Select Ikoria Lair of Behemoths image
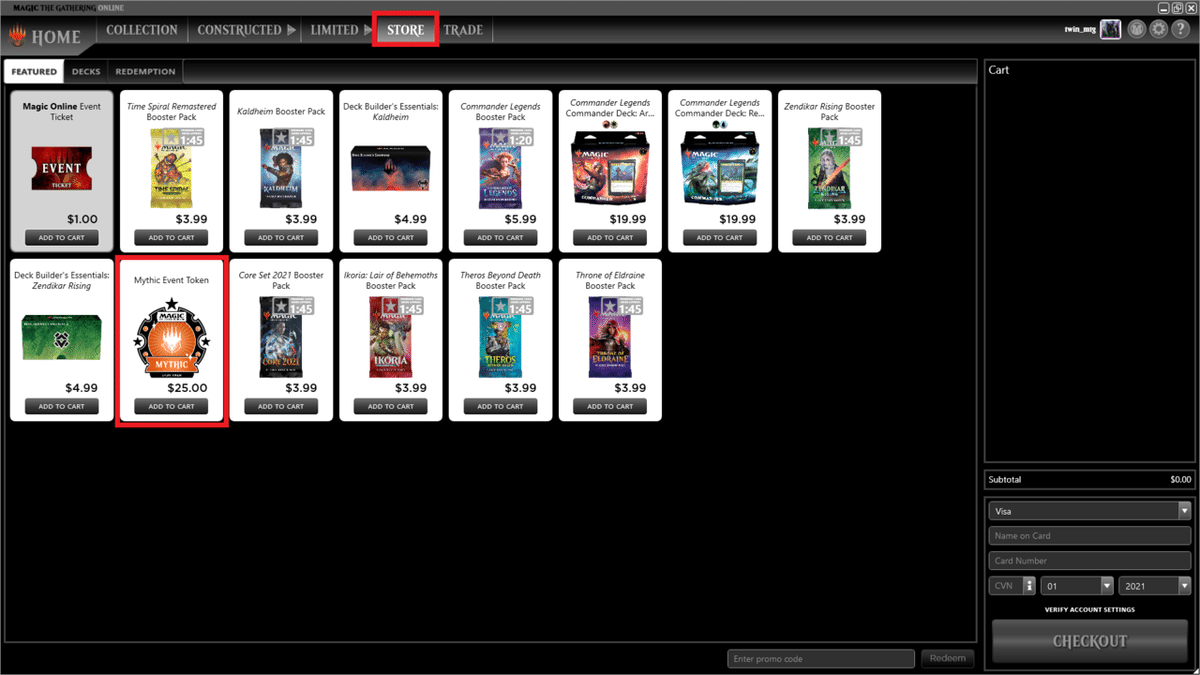 coord(391,336)
